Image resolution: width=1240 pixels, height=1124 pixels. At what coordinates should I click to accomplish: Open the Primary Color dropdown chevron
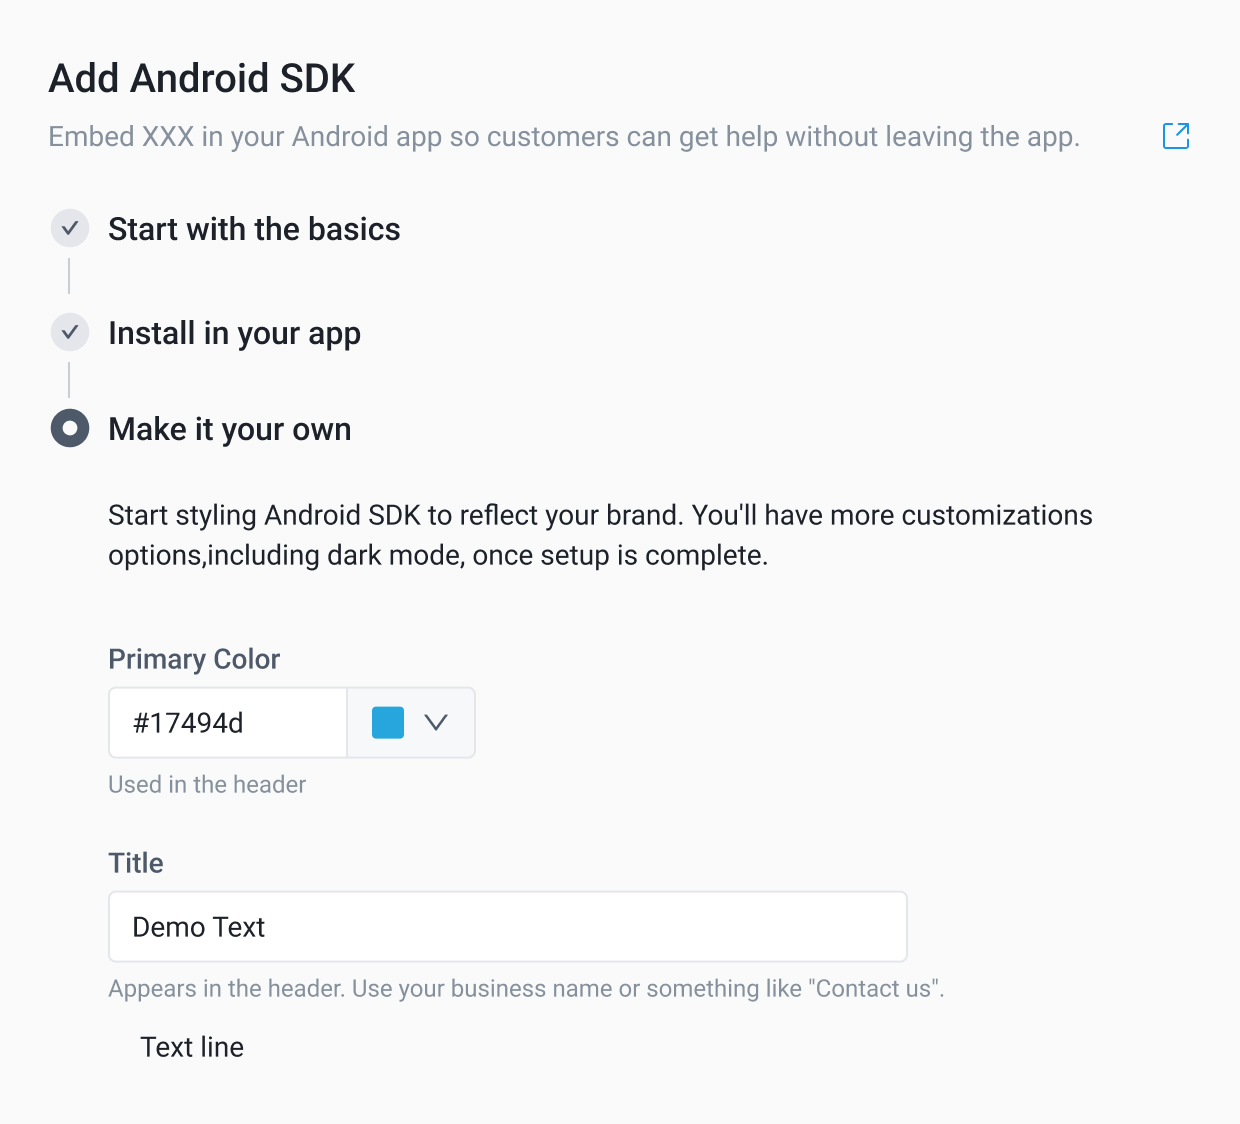tap(436, 722)
